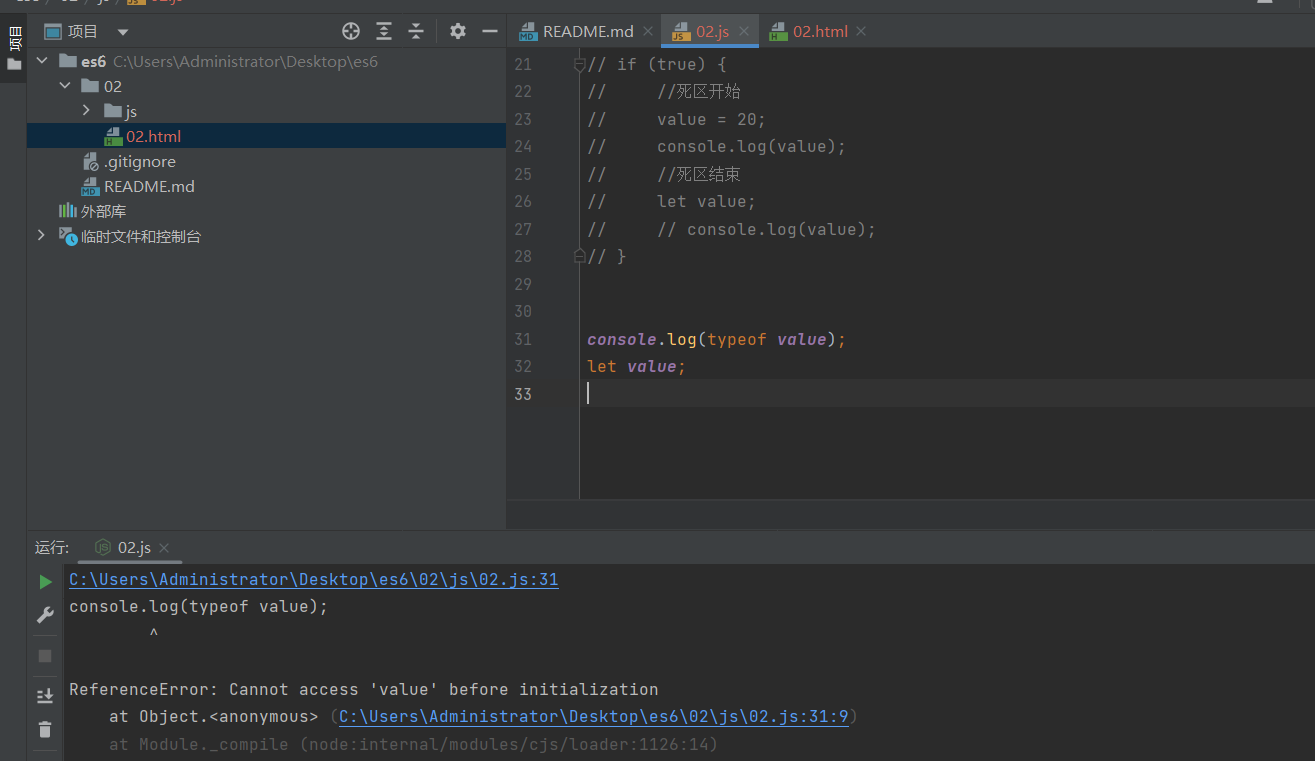
Task: Click the 02.js:31:9 stack trace link
Action: [x=593, y=717]
